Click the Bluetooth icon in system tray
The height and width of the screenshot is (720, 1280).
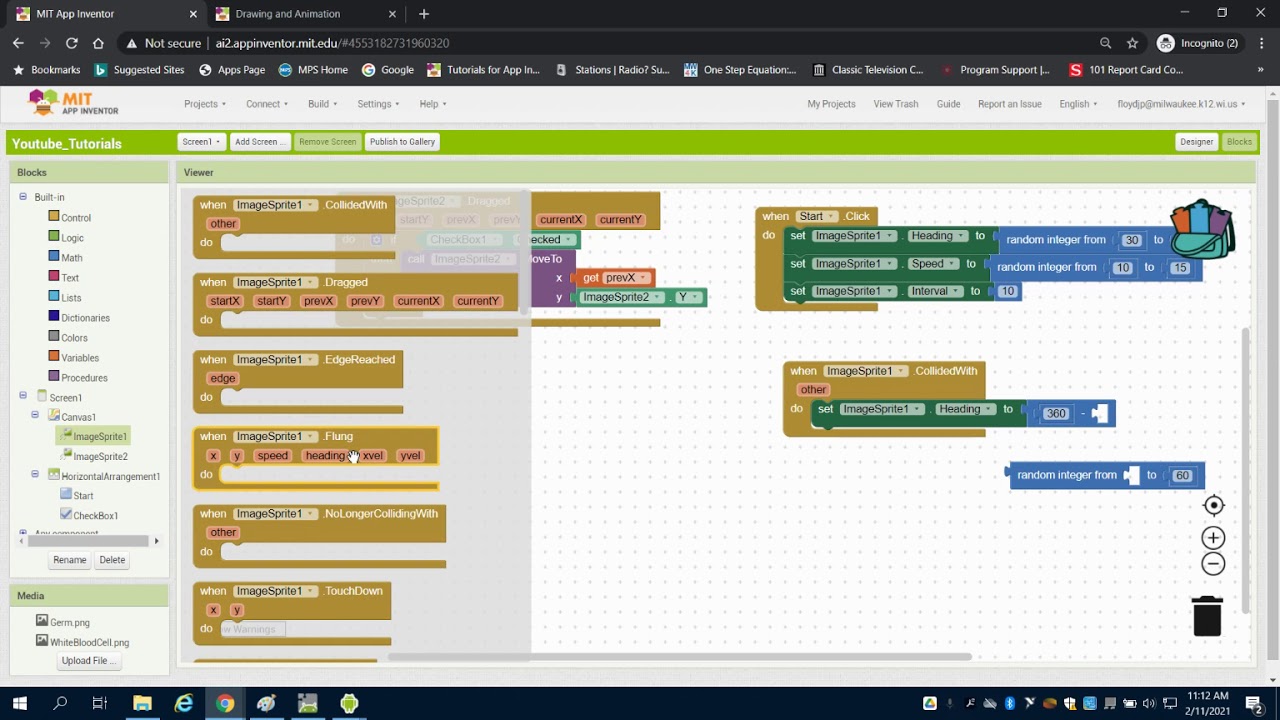1010,703
